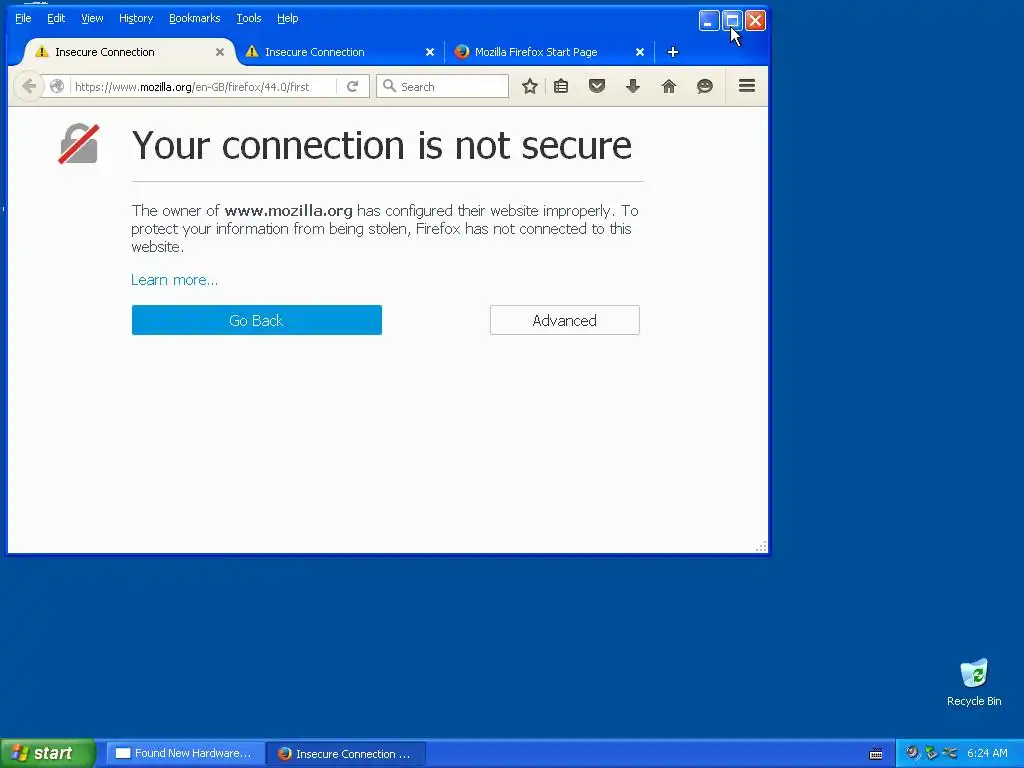Click Insecure Connection taskbar button

point(346,754)
